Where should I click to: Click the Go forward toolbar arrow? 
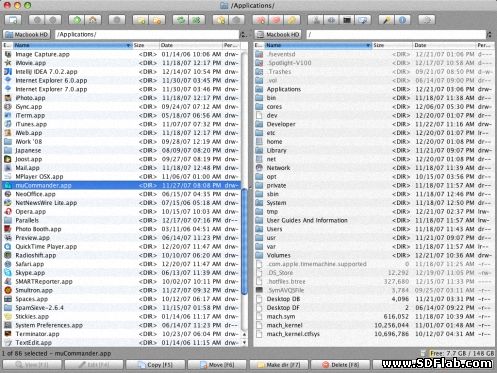tap(53, 20)
